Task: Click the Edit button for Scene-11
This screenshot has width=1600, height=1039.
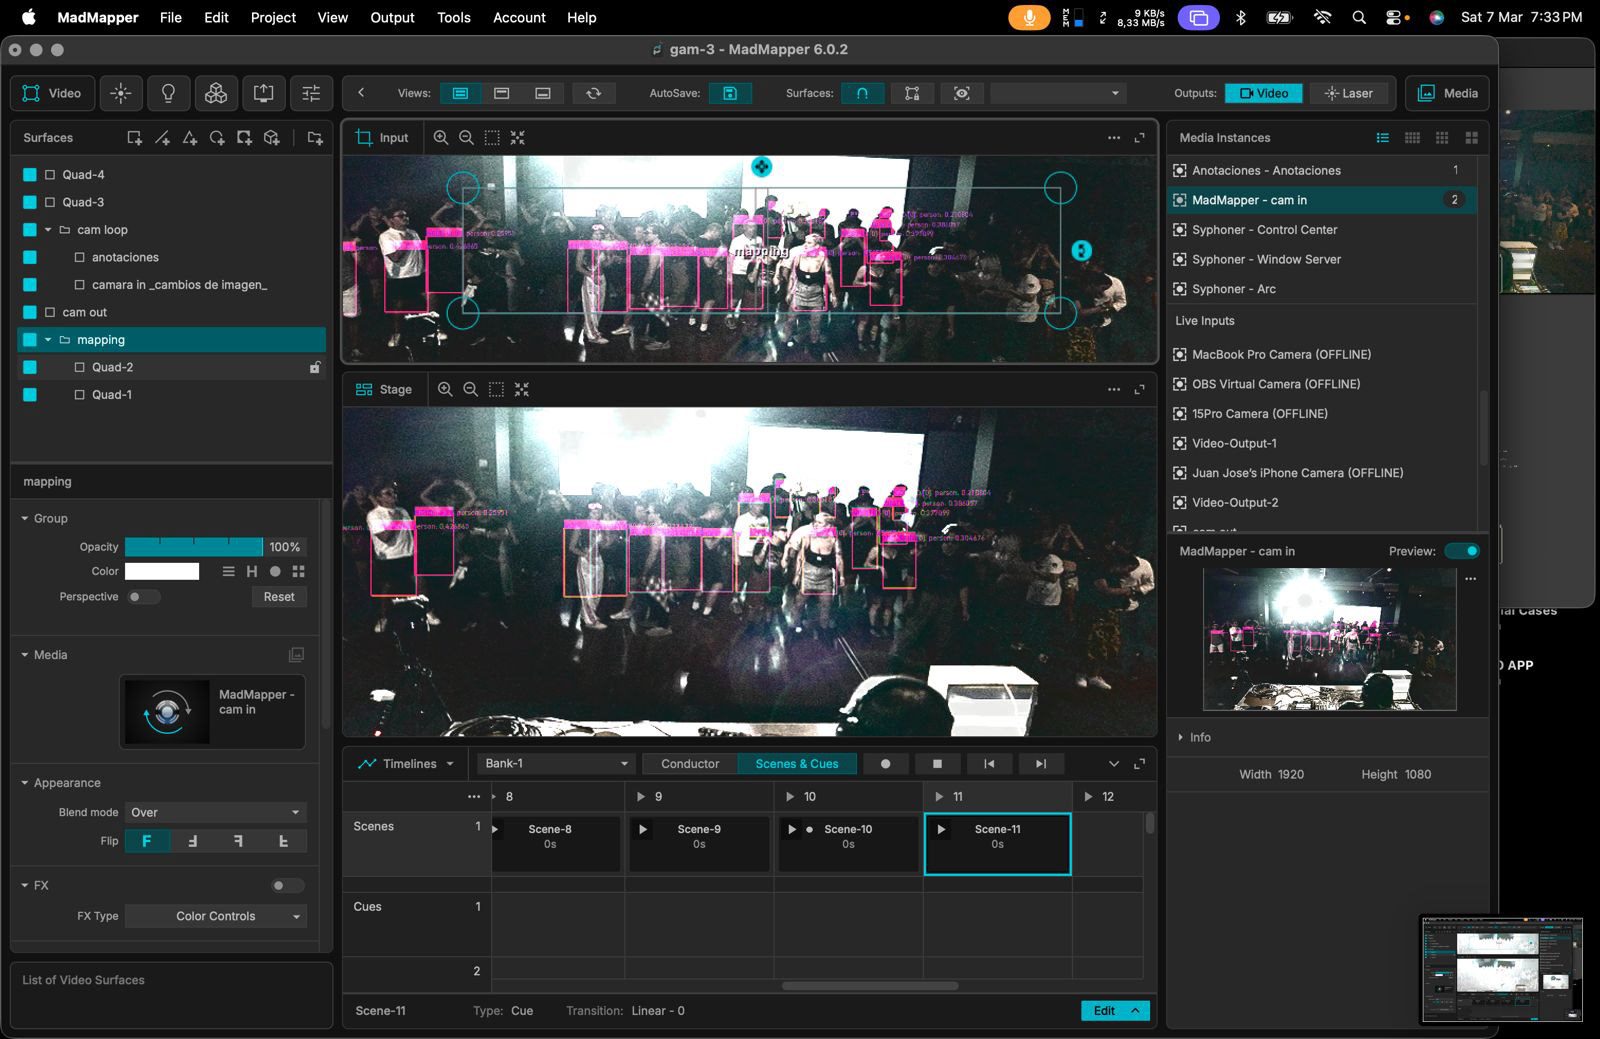Action: [x=1115, y=1011]
